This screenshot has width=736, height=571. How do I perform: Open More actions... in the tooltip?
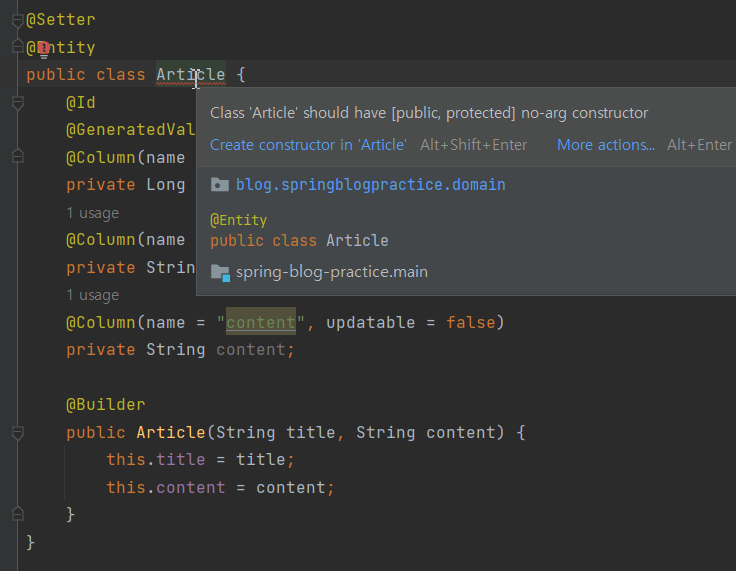606,145
